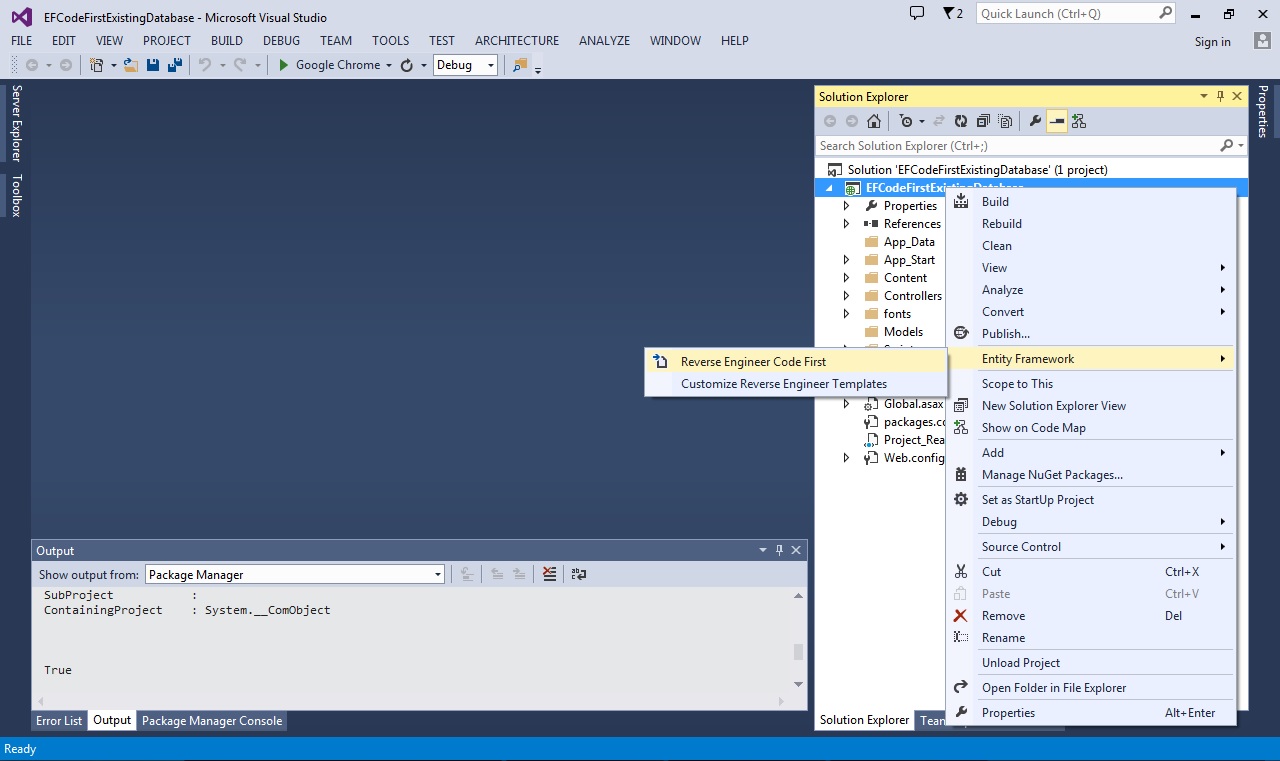The height and width of the screenshot is (761, 1280).
Task: Start debugging with green play arrow
Action: pyautogui.click(x=284, y=65)
